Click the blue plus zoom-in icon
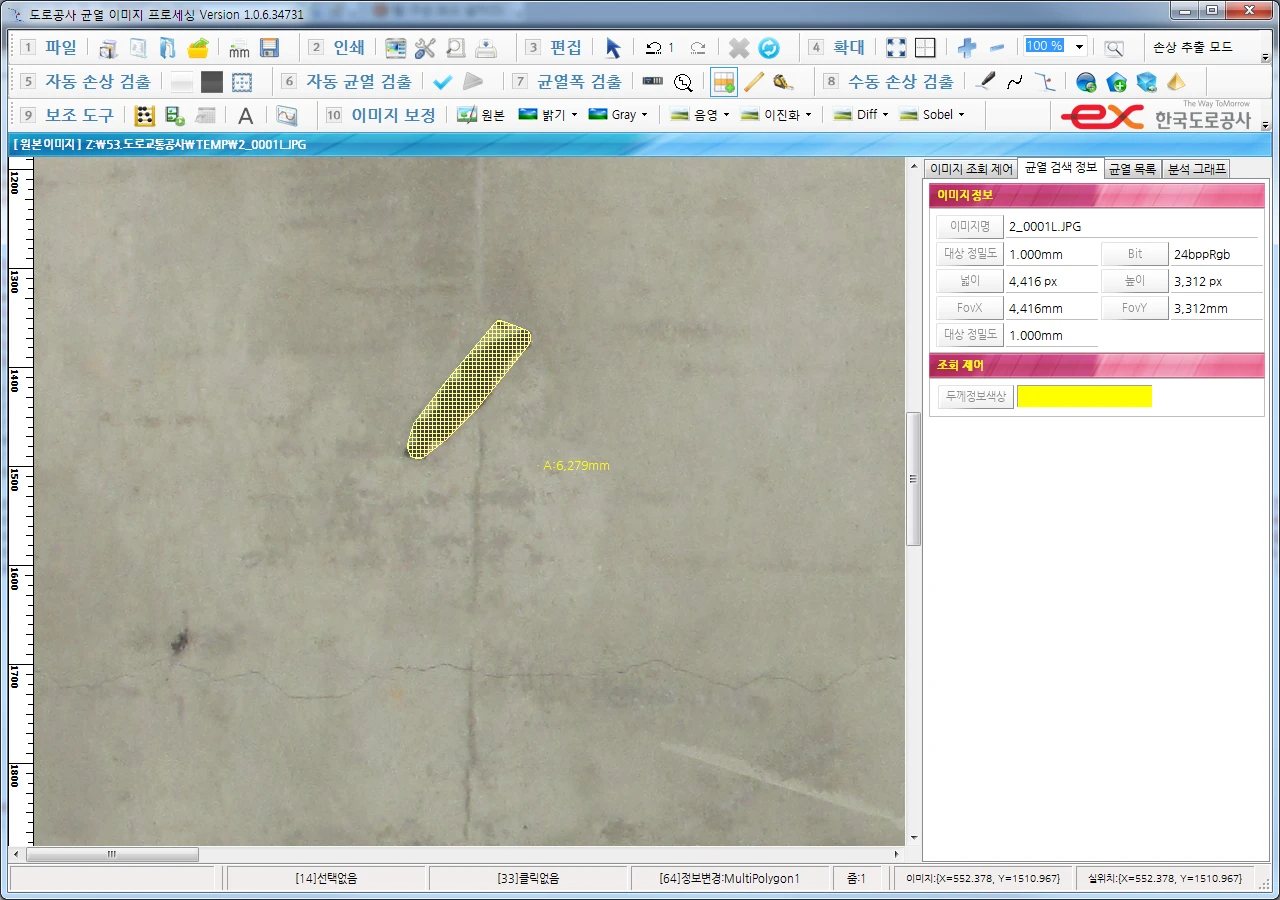Screen dimensions: 1280x900 [967, 48]
